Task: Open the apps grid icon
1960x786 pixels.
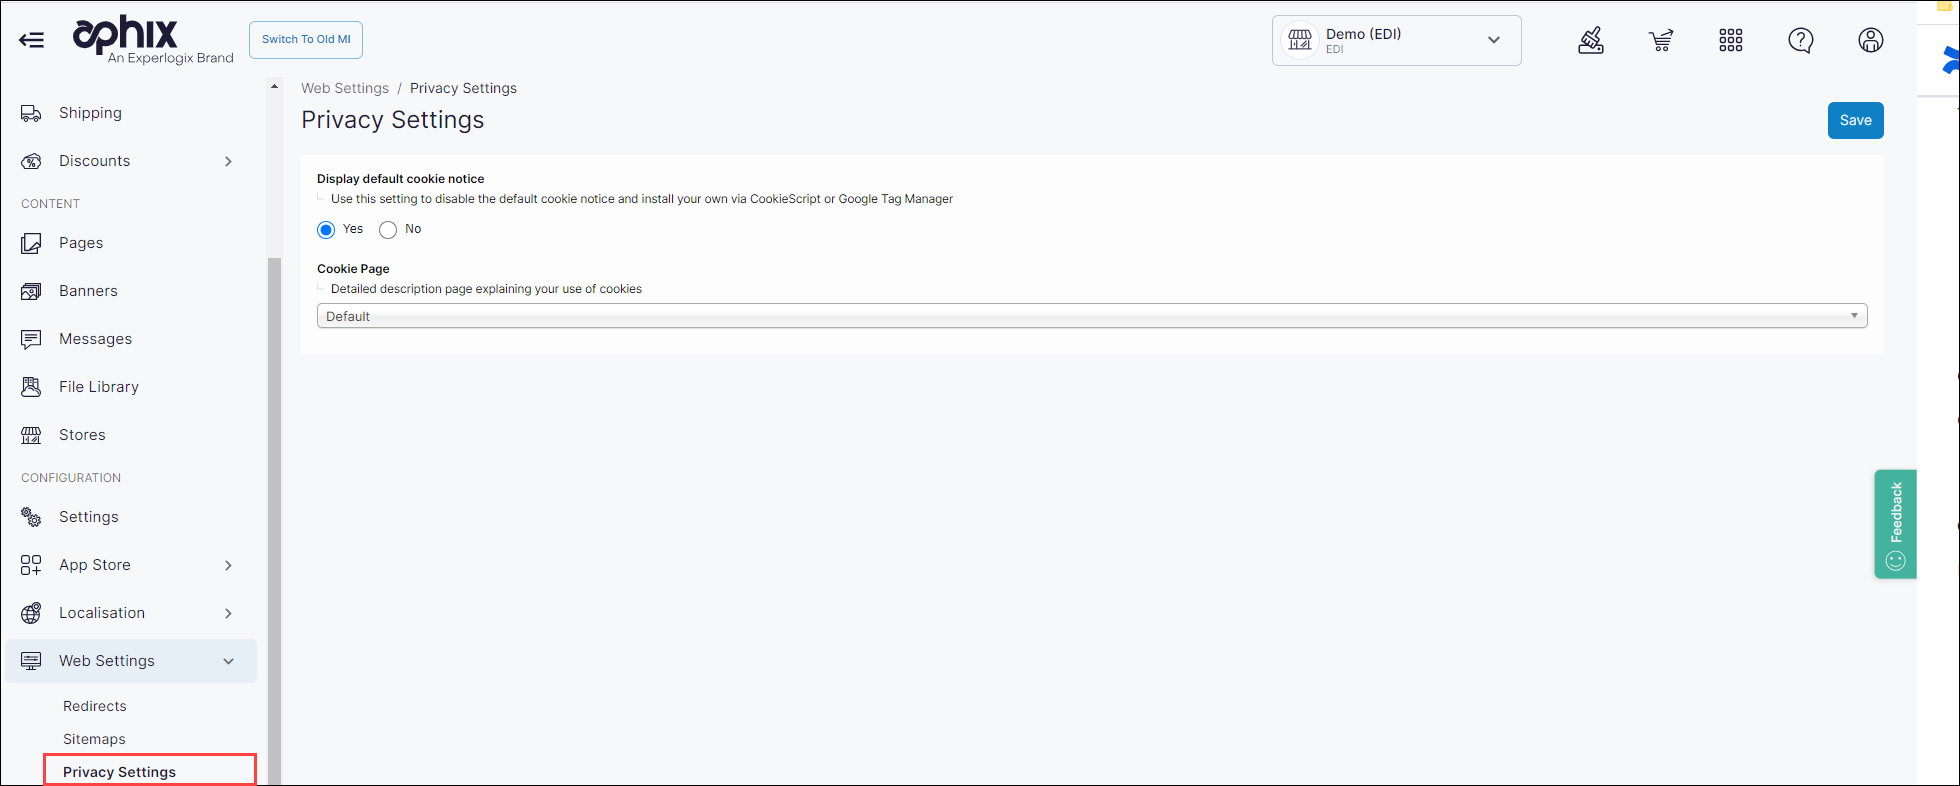Action: pos(1731,40)
